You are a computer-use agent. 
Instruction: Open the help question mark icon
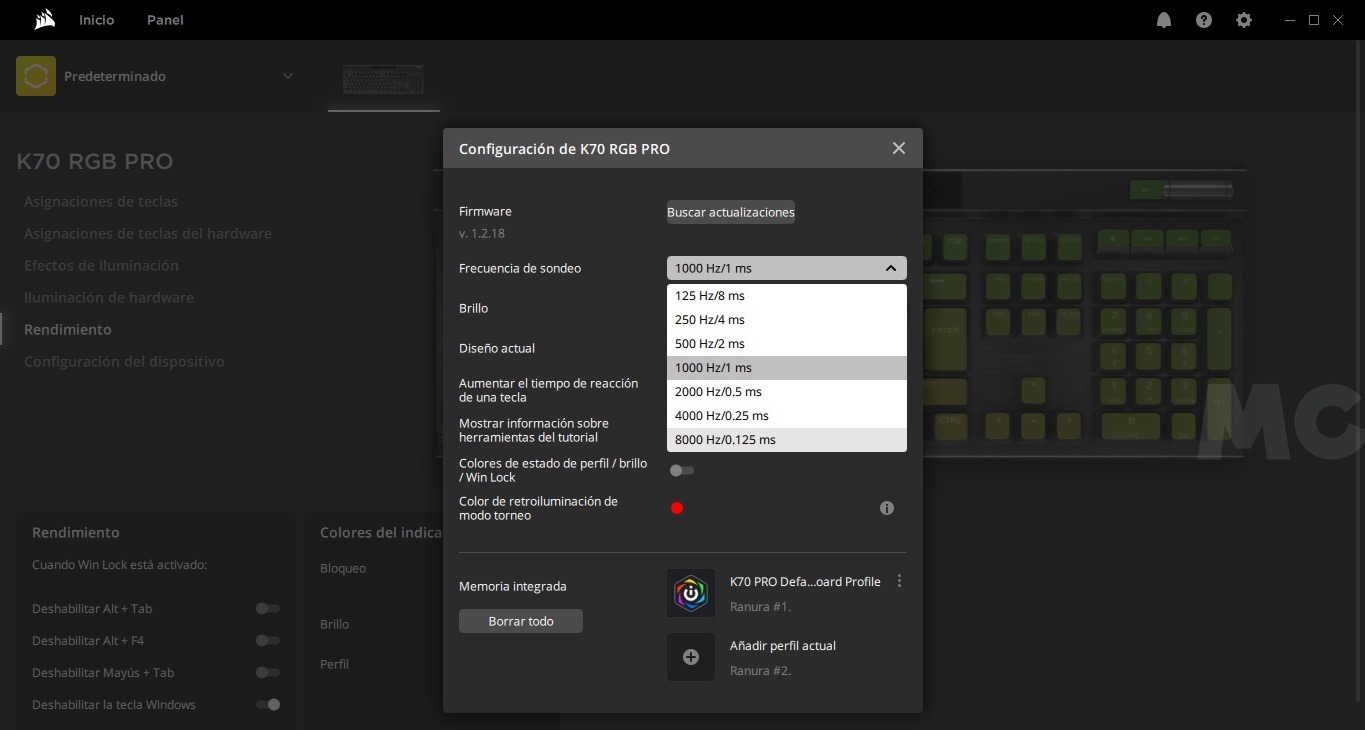[1204, 20]
